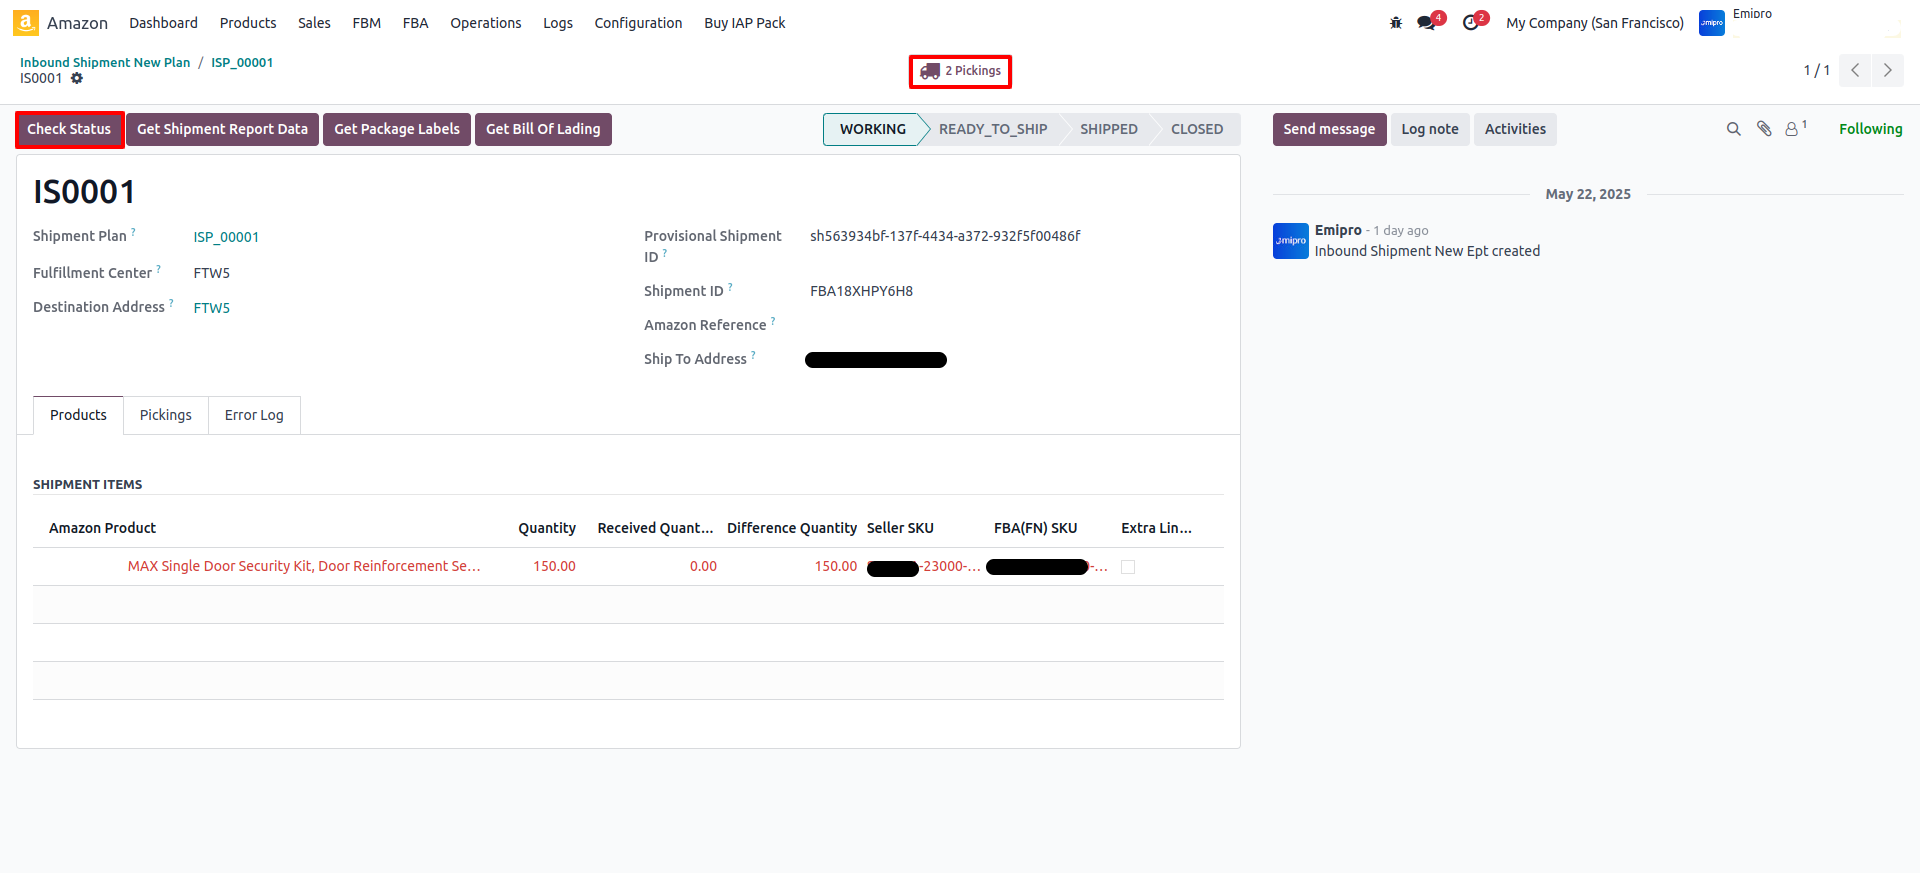Click the search magnifier in chatter
Viewport: 1920px width, 873px height.
pos(1733,129)
